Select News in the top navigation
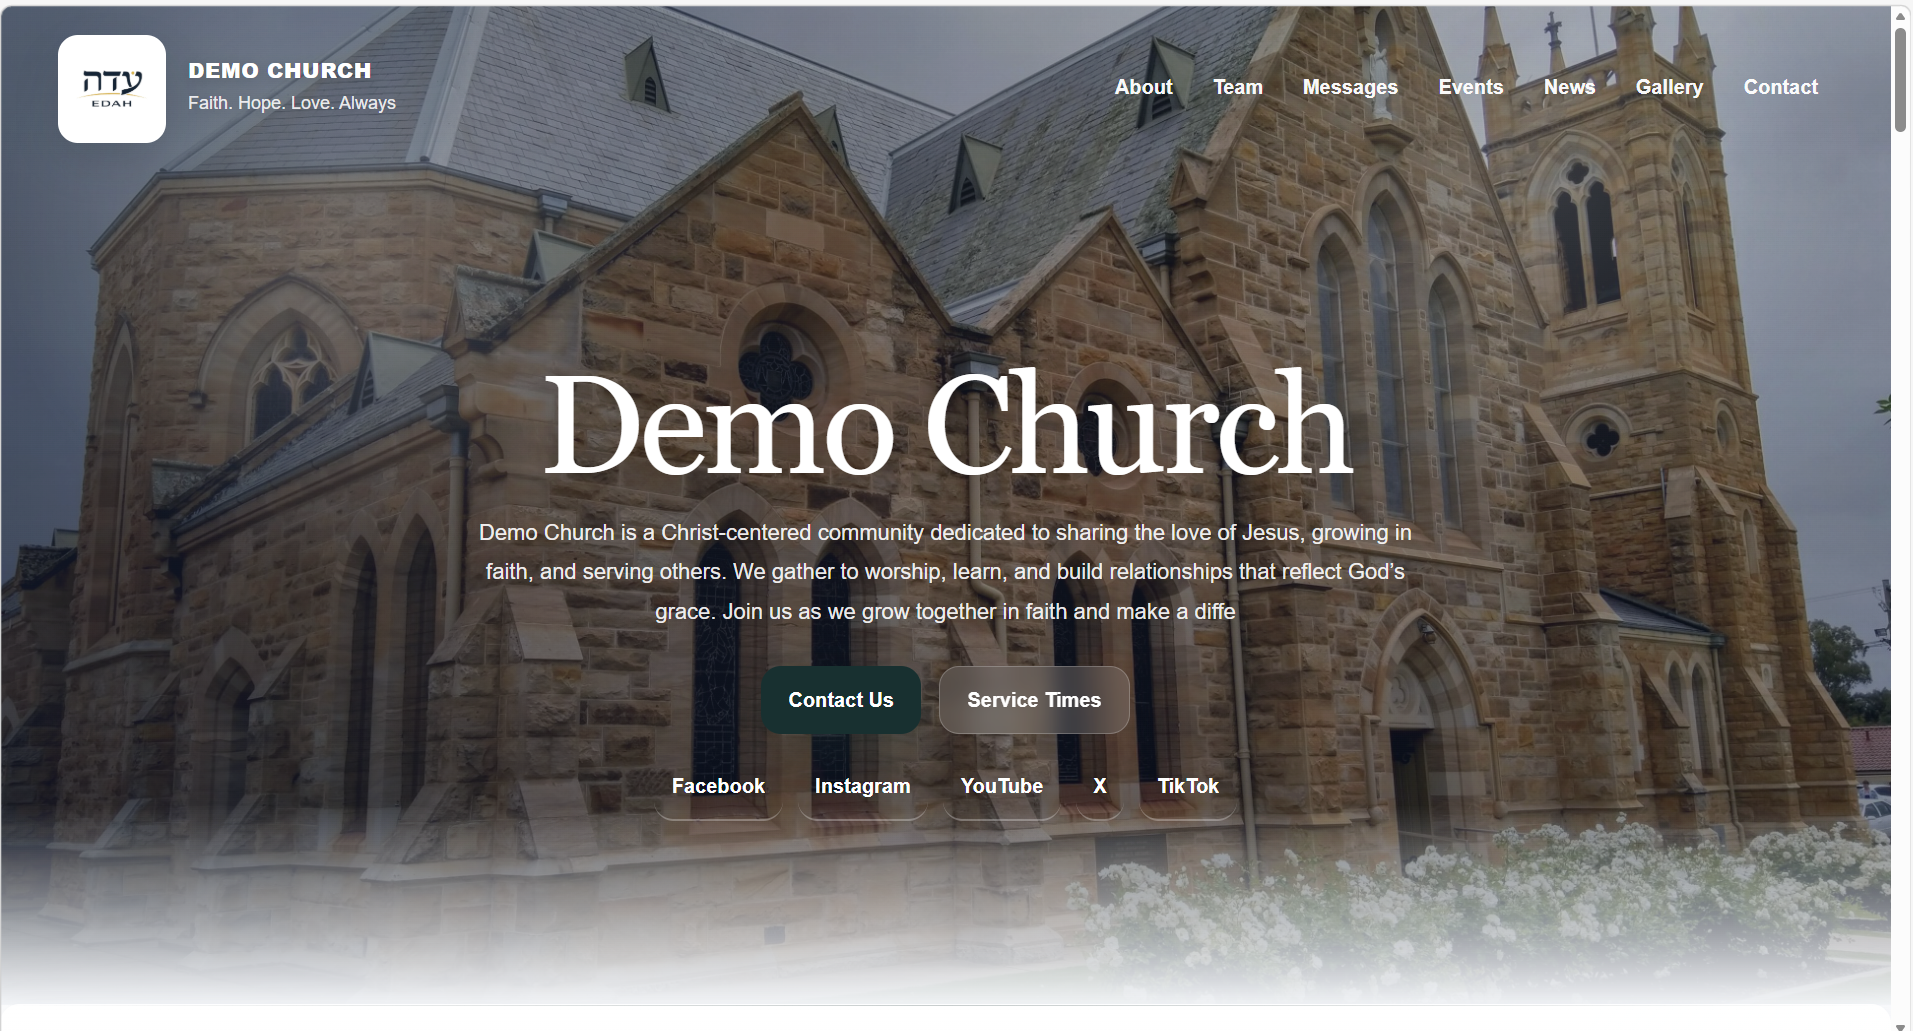 point(1568,87)
